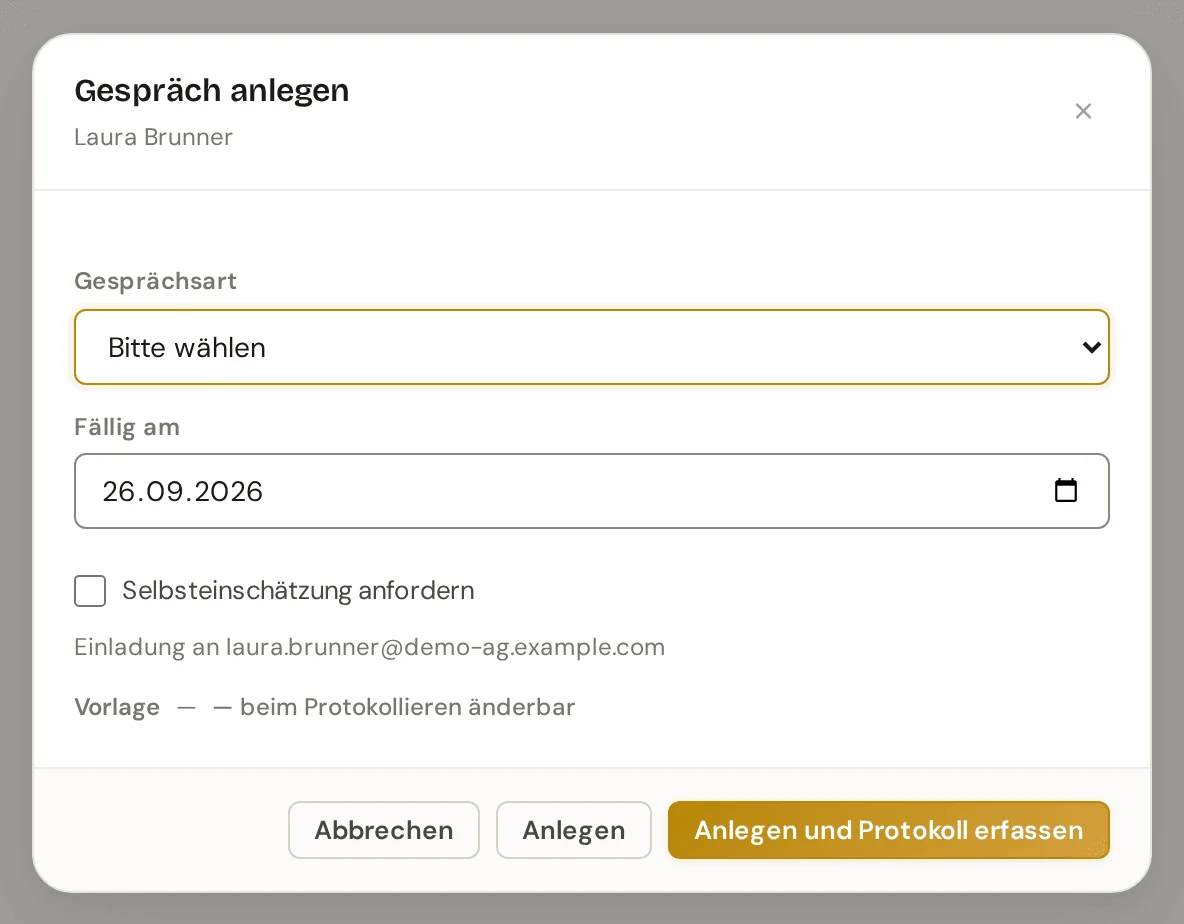Click the Anlegen button
1184x924 pixels.
point(574,830)
